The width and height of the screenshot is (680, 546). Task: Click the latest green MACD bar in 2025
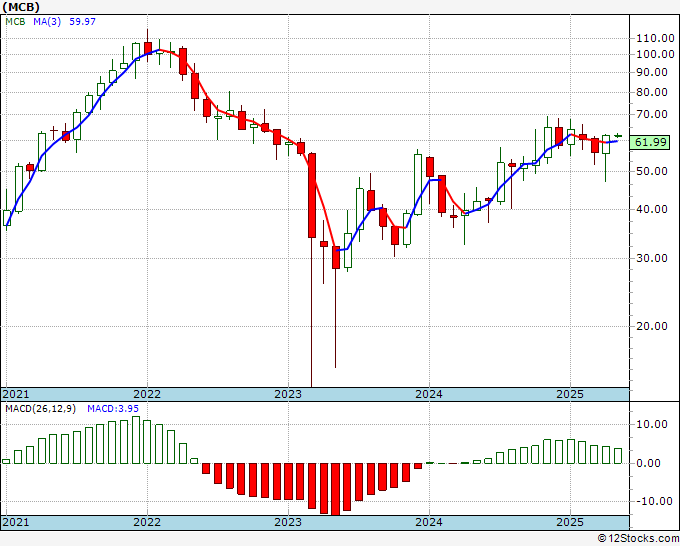(x=618, y=456)
